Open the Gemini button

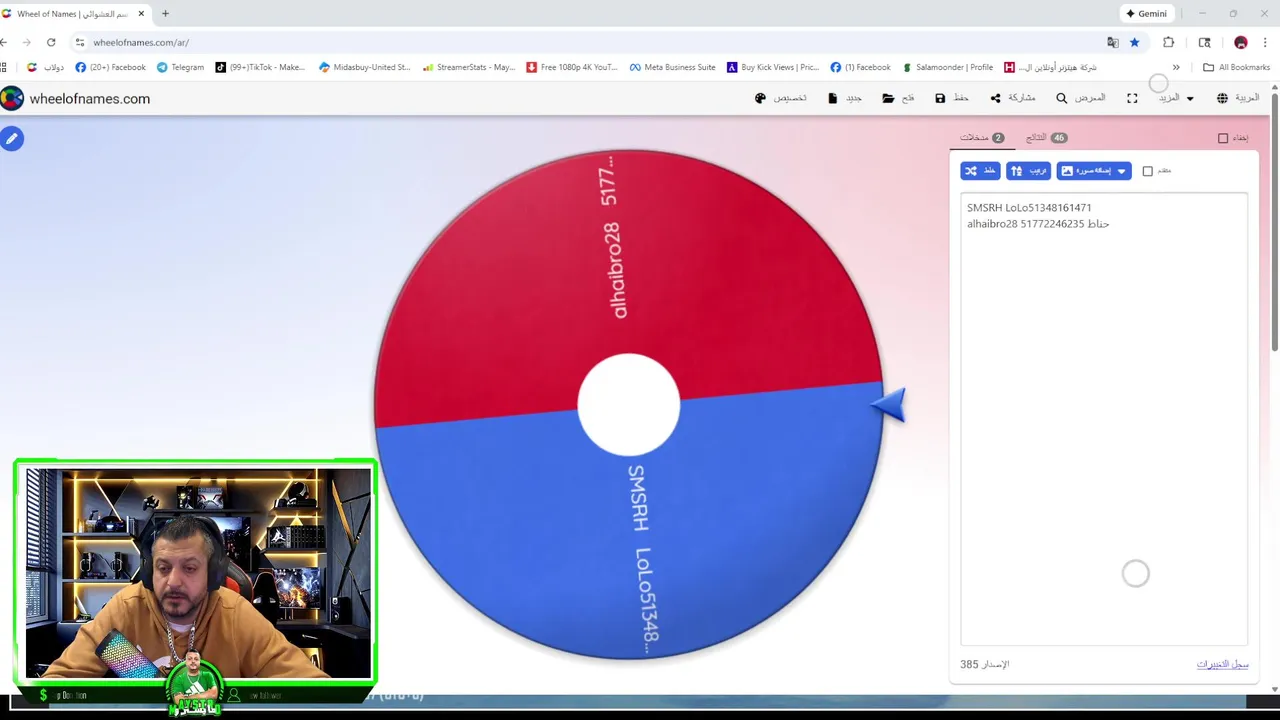click(x=1146, y=14)
